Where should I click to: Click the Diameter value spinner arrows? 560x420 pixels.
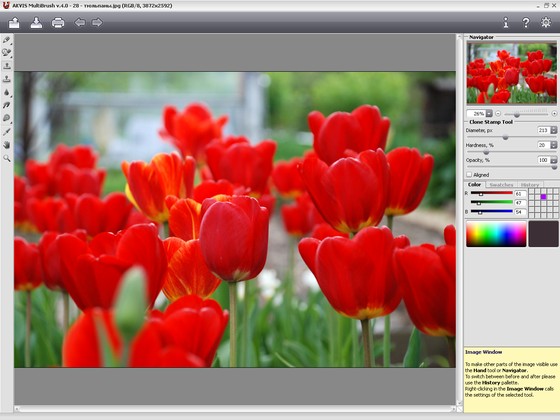pos(554,130)
